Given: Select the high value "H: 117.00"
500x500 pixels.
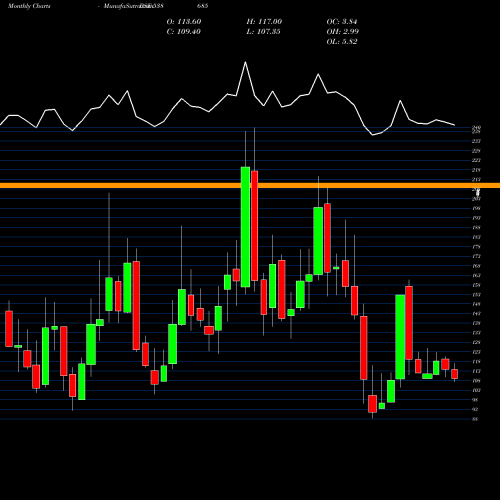Looking at the screenshot, I should (x=264, y=22).
